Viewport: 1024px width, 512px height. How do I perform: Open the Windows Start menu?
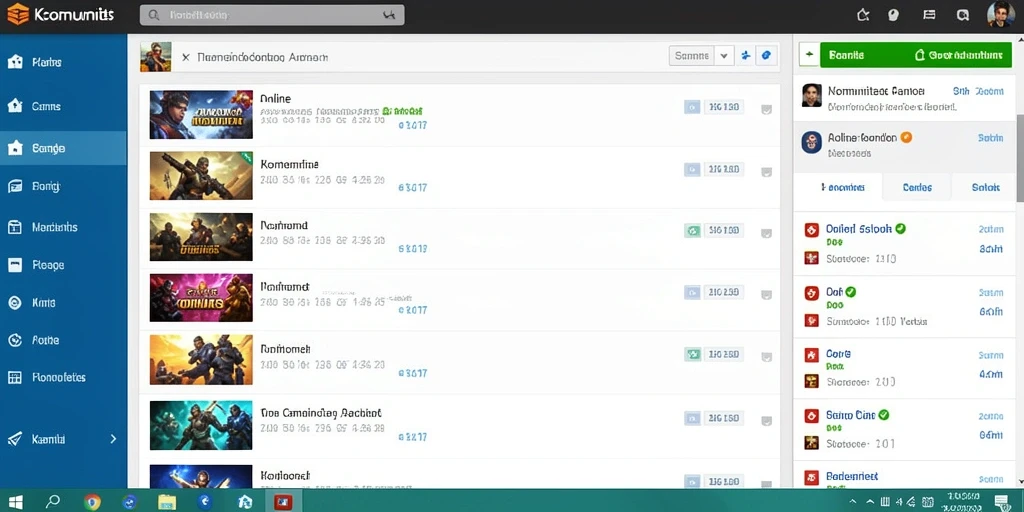pyautogui.click(x=14, y=502)
